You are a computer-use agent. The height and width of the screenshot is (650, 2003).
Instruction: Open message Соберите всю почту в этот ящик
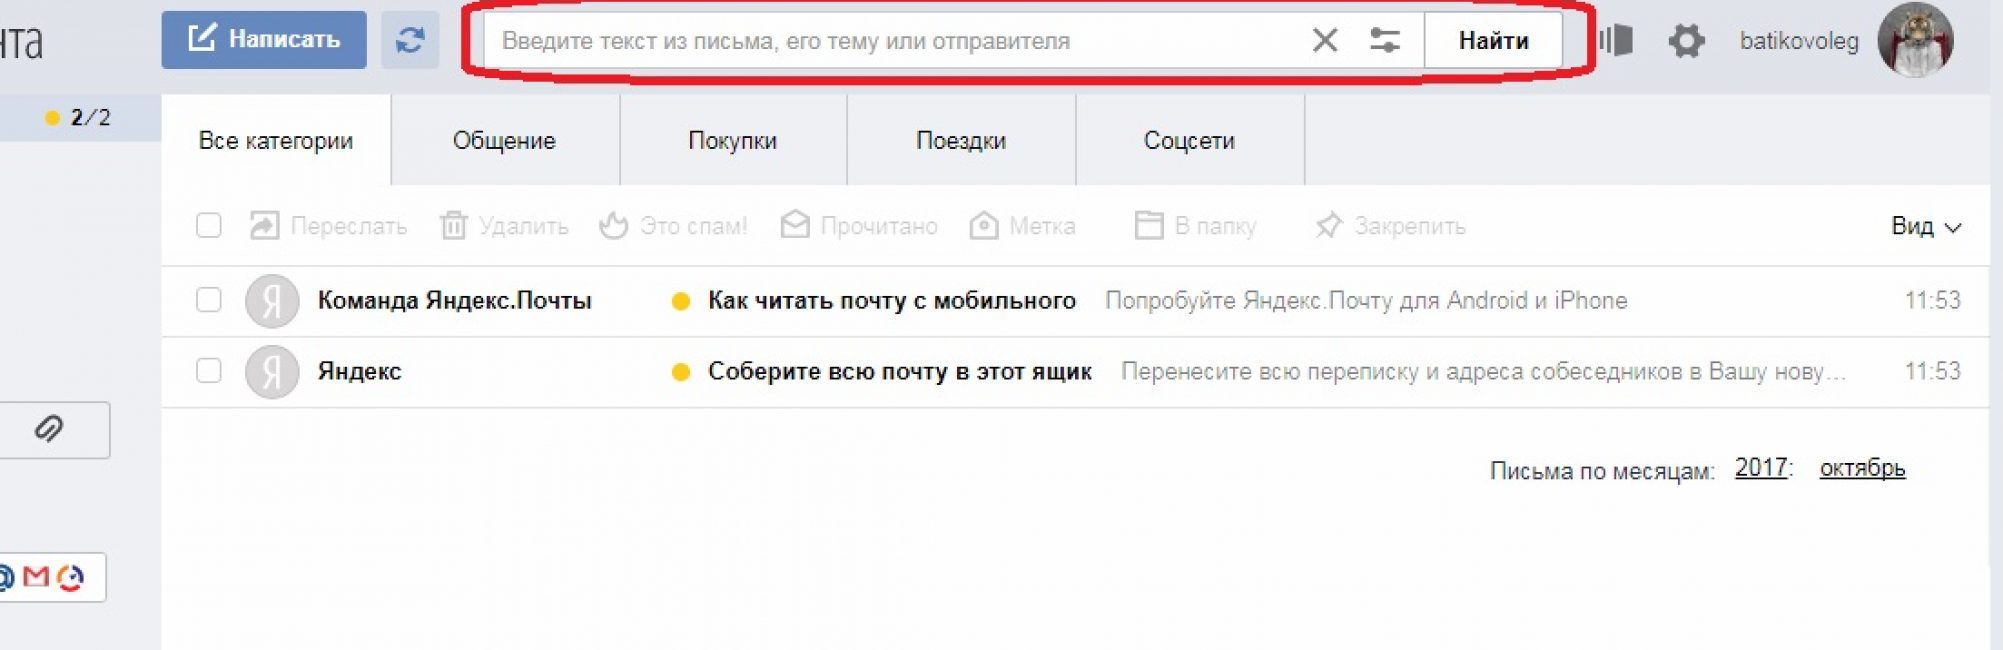pos(900,372)
